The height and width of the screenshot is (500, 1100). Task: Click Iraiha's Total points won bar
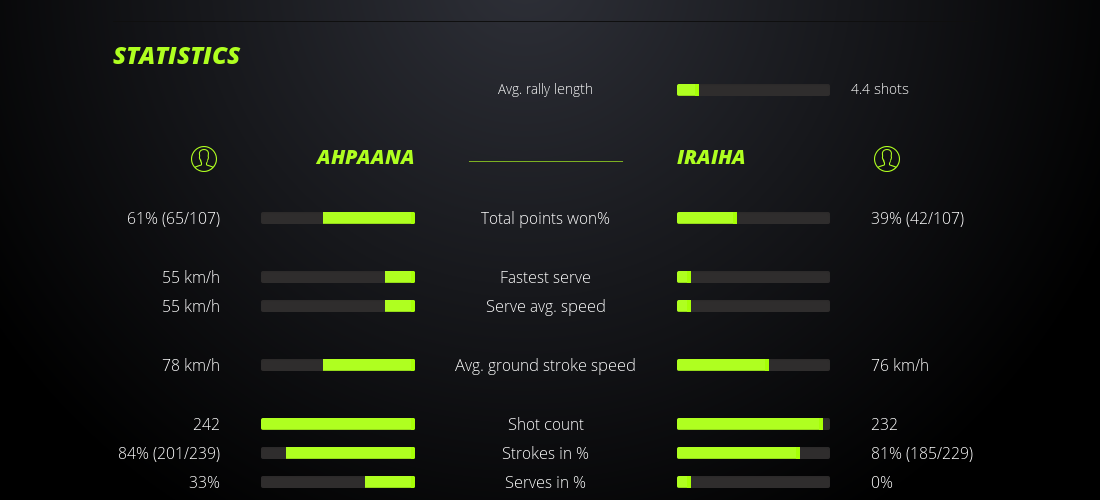pos(753,218)
